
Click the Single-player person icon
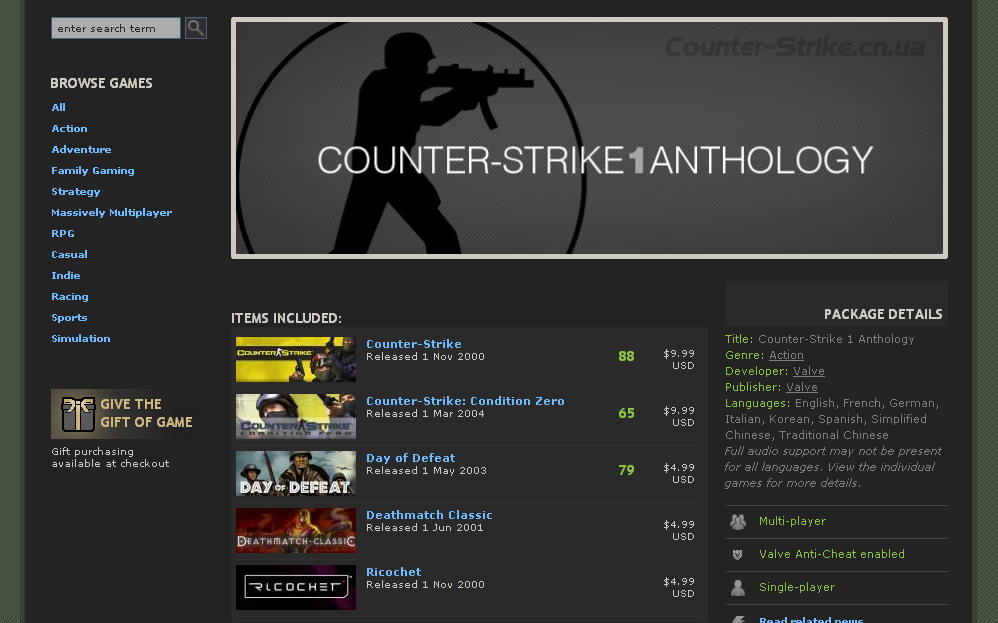pyautogui.click(x=738, y=587)
